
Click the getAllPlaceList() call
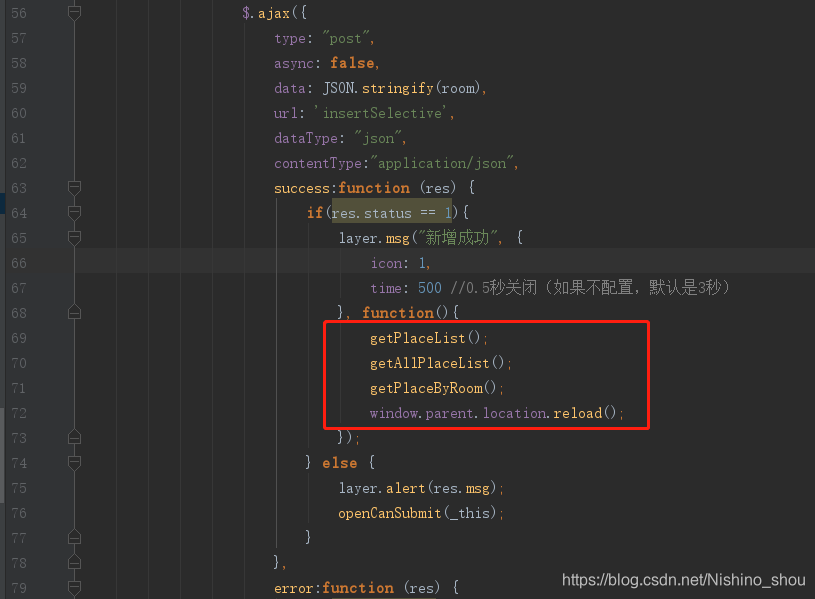click(x=437, y=363)
